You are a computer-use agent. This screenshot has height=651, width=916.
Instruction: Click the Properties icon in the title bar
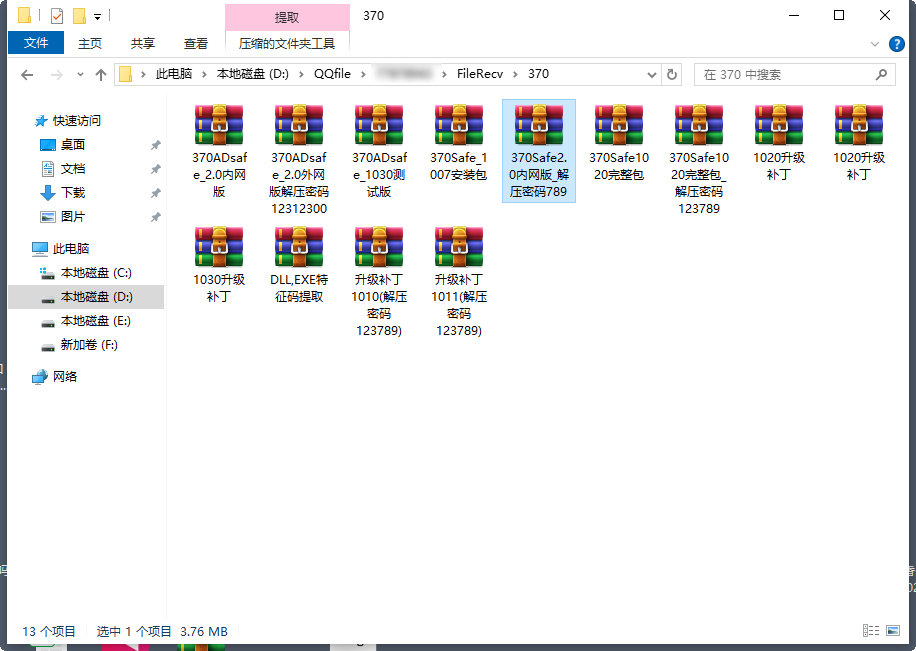(x=57, y=16)
